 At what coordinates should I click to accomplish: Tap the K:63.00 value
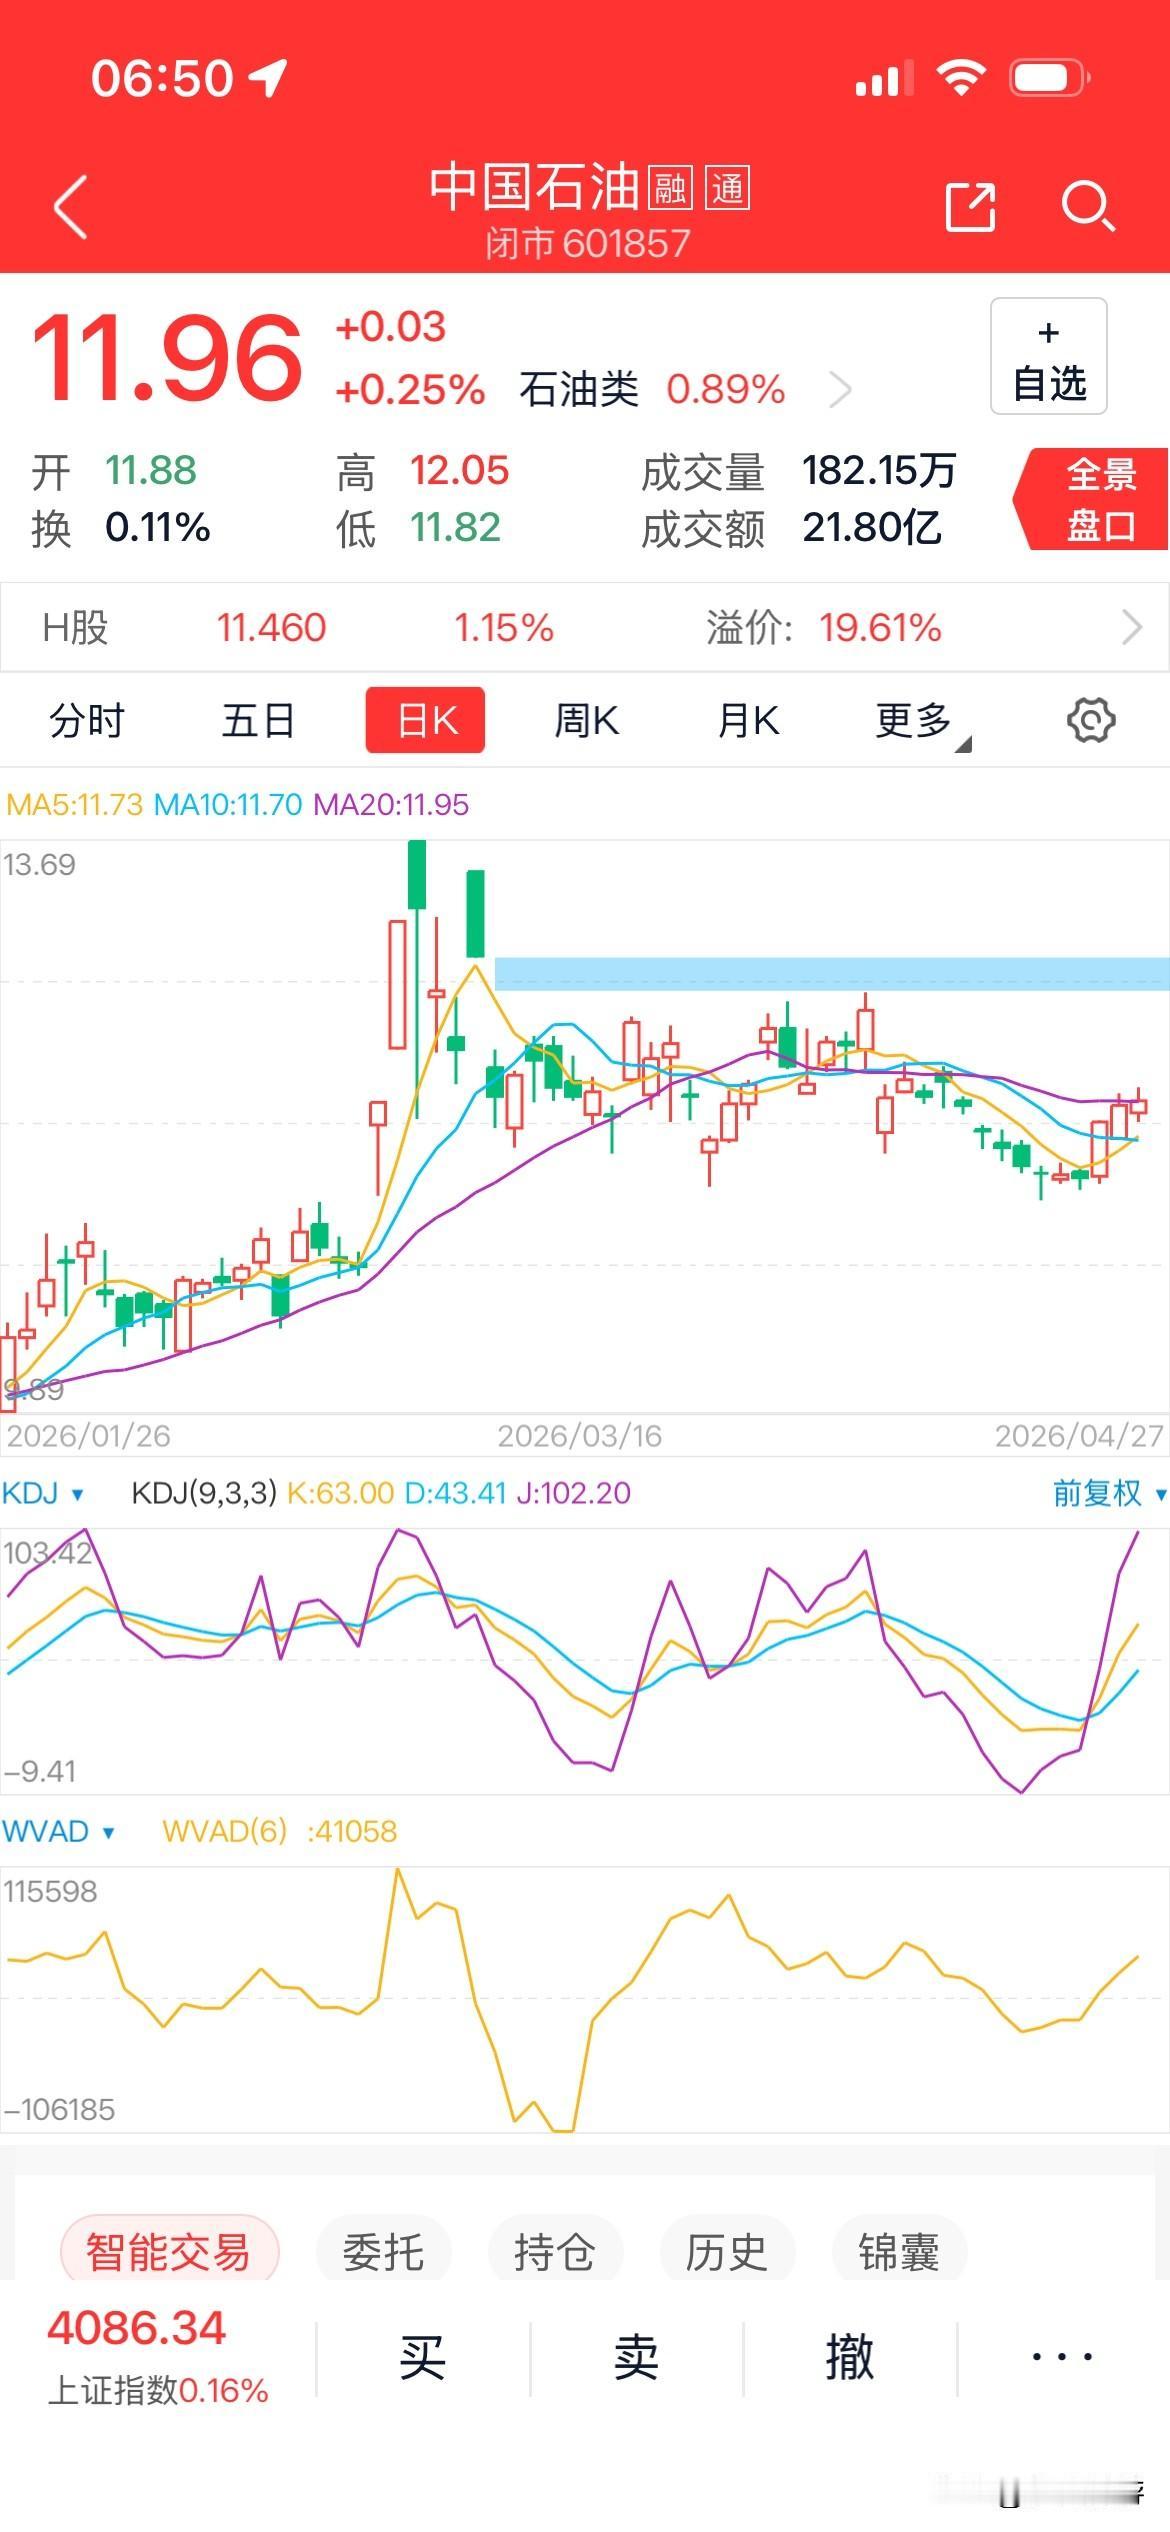point(340,1493)
